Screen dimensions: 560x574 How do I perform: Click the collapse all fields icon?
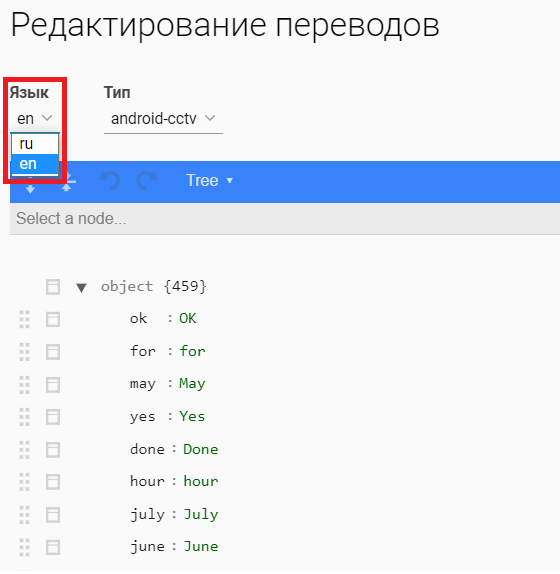[x=67, y=181]
